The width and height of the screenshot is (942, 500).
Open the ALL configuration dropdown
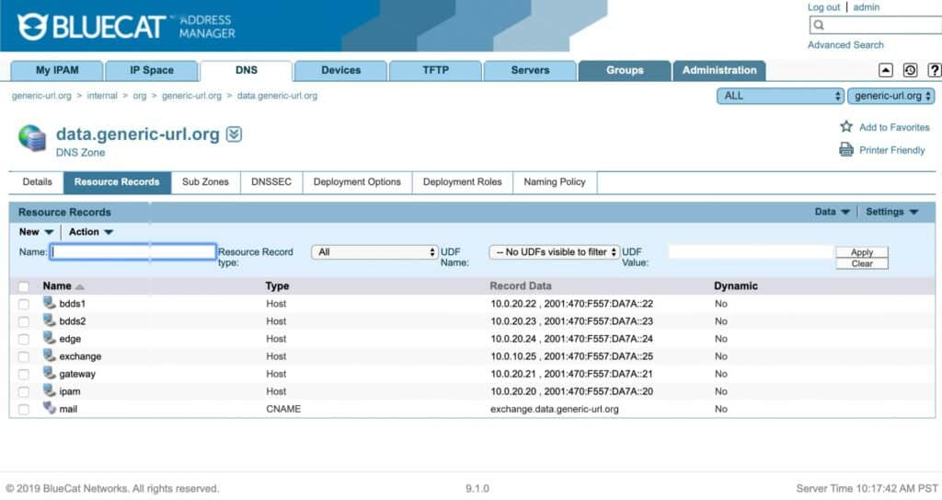pyautogui.click(x=780, y=96)
